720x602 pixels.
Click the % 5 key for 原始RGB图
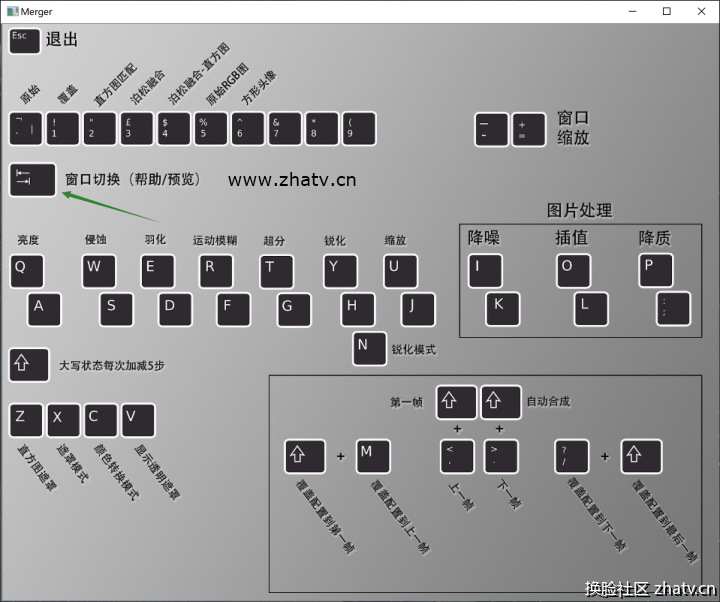pos(211,129)
